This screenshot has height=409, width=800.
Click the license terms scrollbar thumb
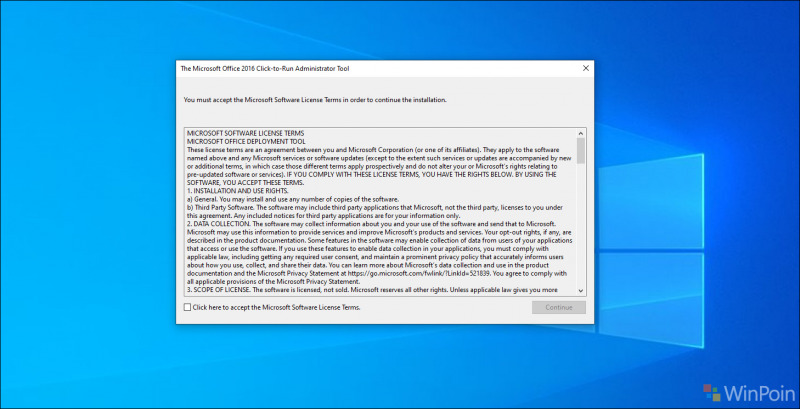click(x=581, y=150)
